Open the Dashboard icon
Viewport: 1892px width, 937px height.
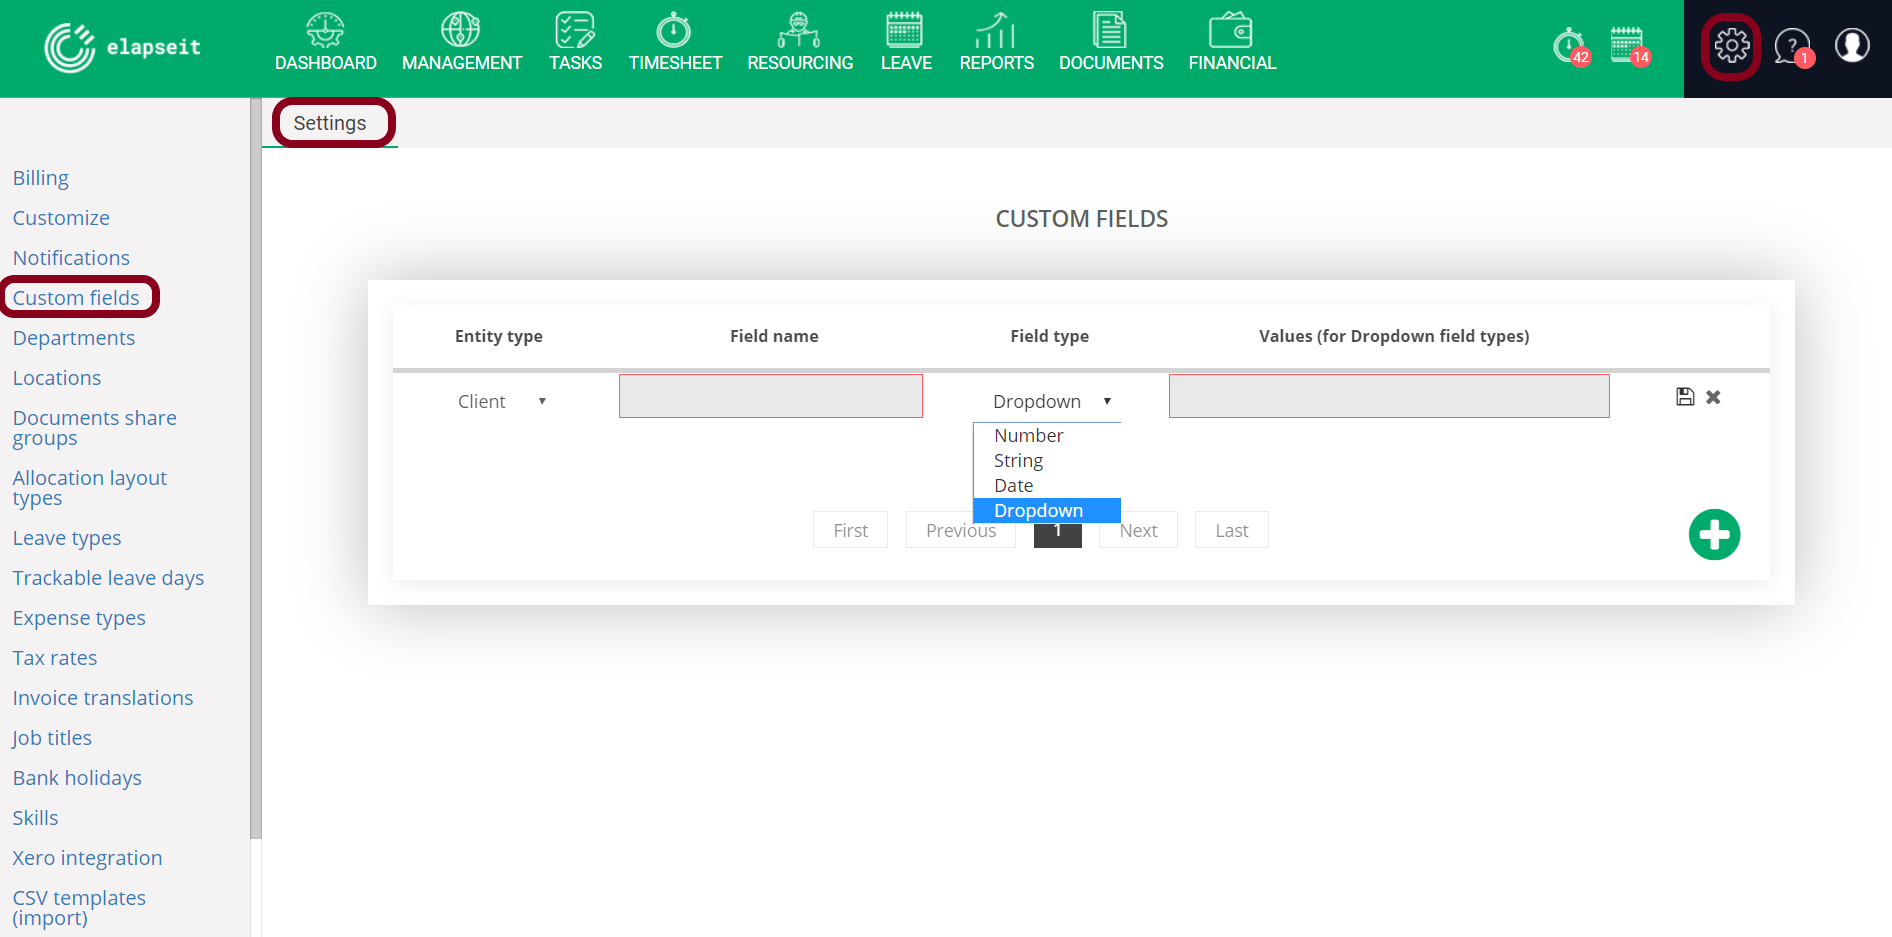(x=326, y=31)
